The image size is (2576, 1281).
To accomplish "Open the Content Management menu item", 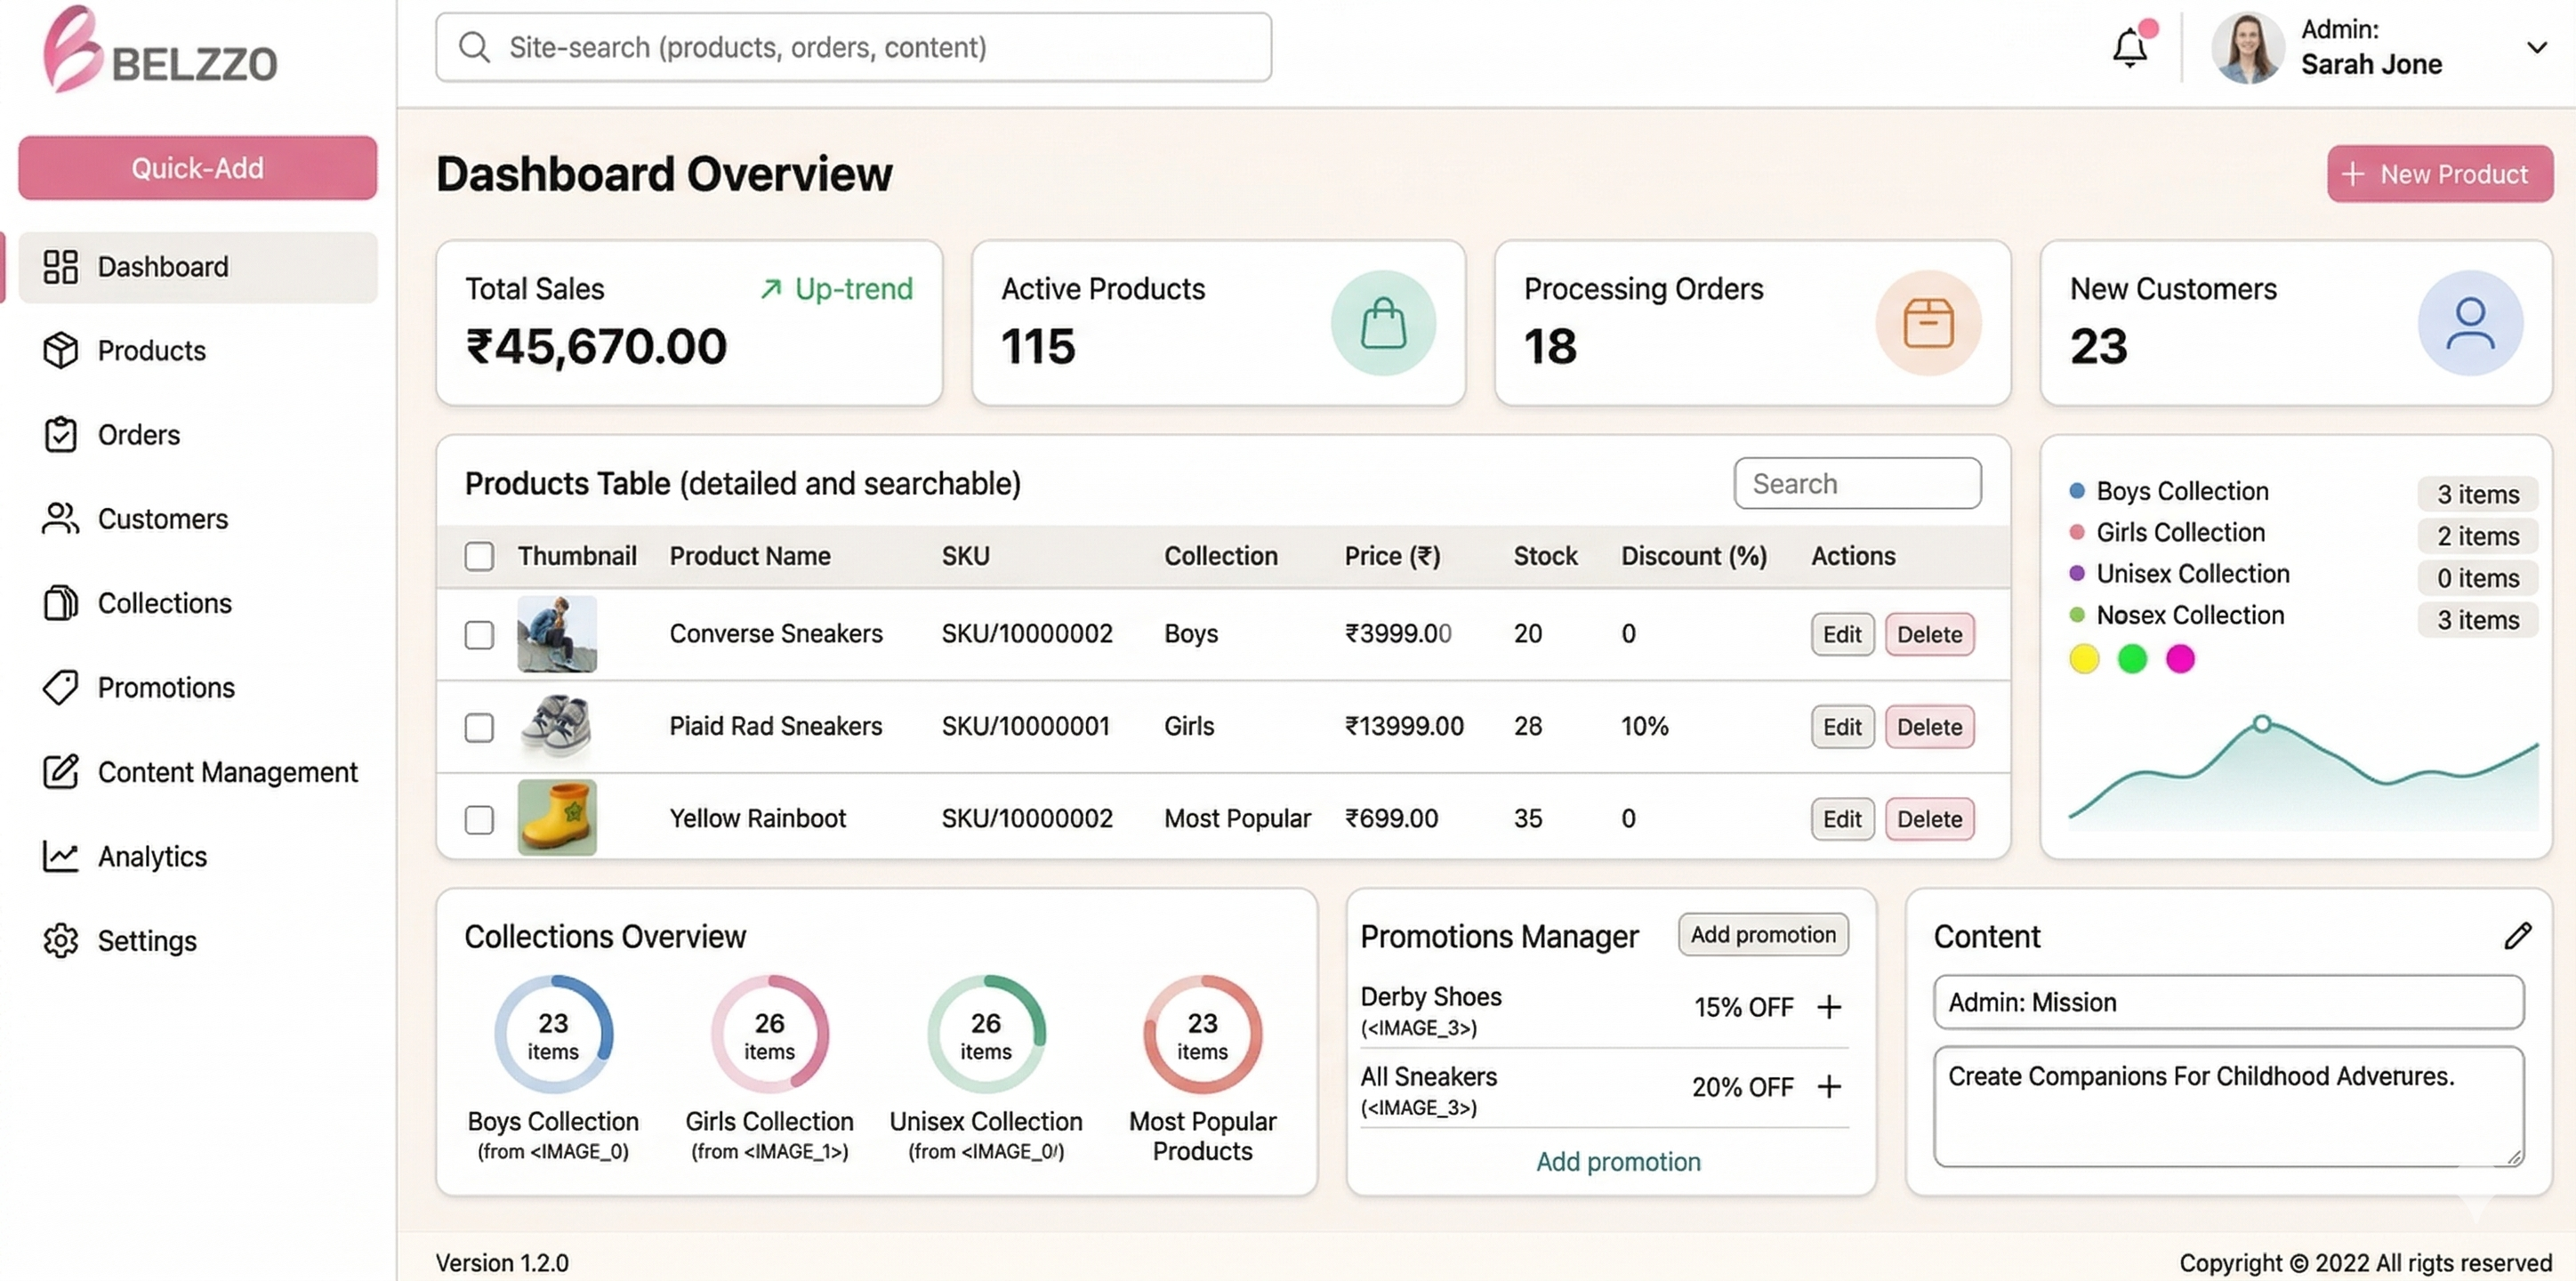I will click(198, 772).
